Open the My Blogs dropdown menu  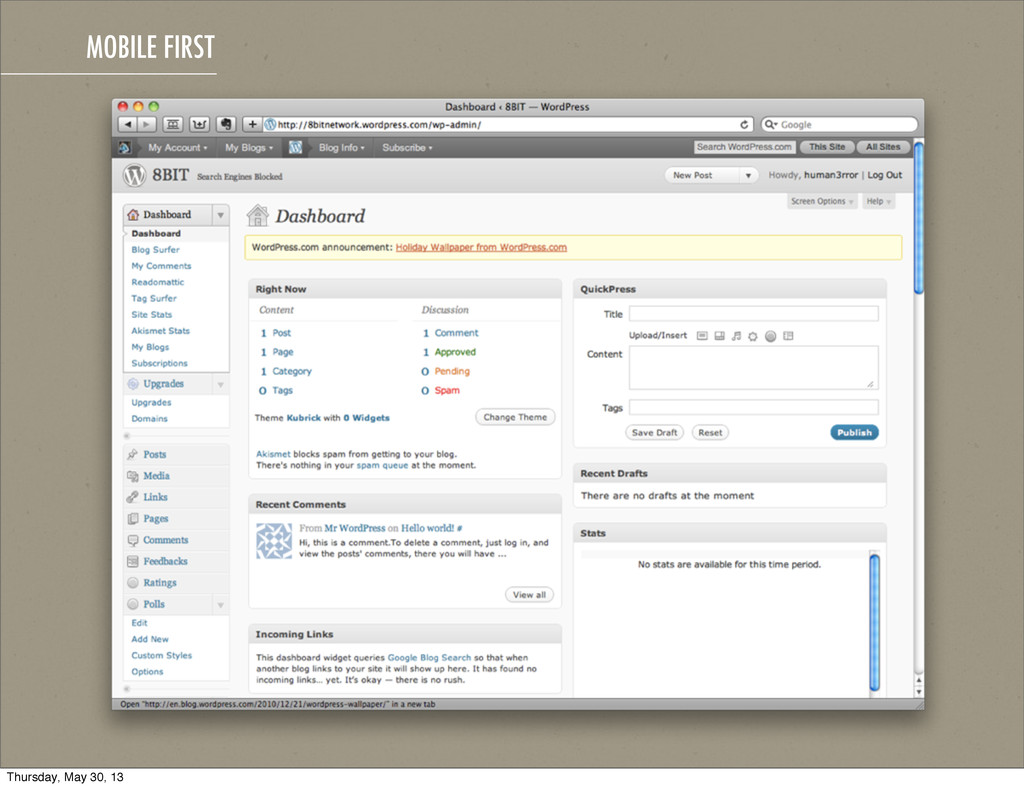coord(249,148)
